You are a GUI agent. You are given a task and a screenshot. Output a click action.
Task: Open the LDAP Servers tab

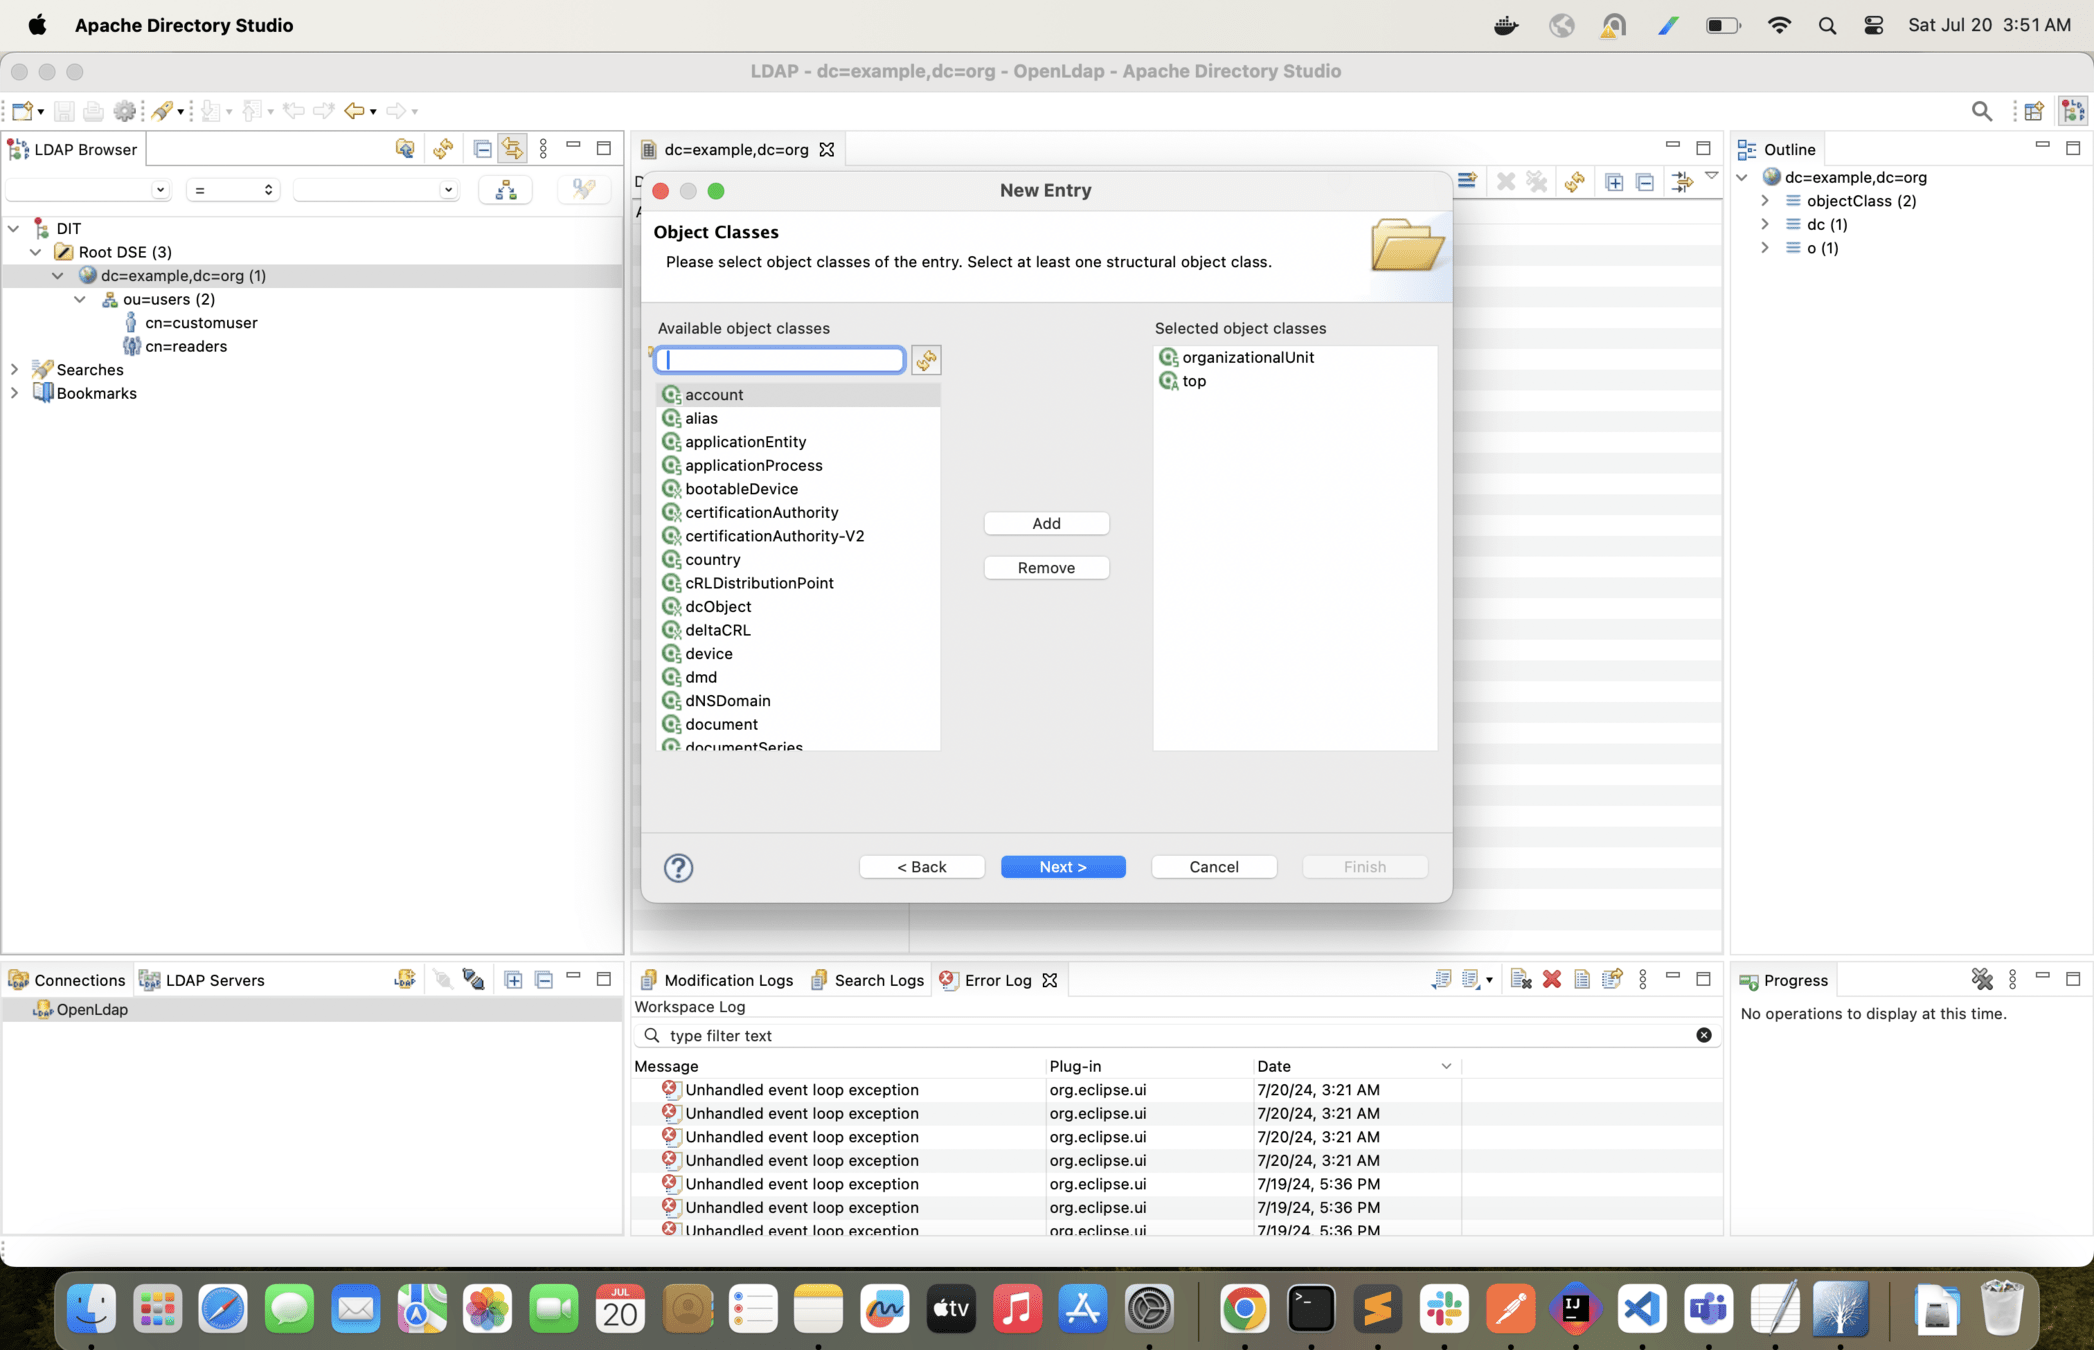203,980
